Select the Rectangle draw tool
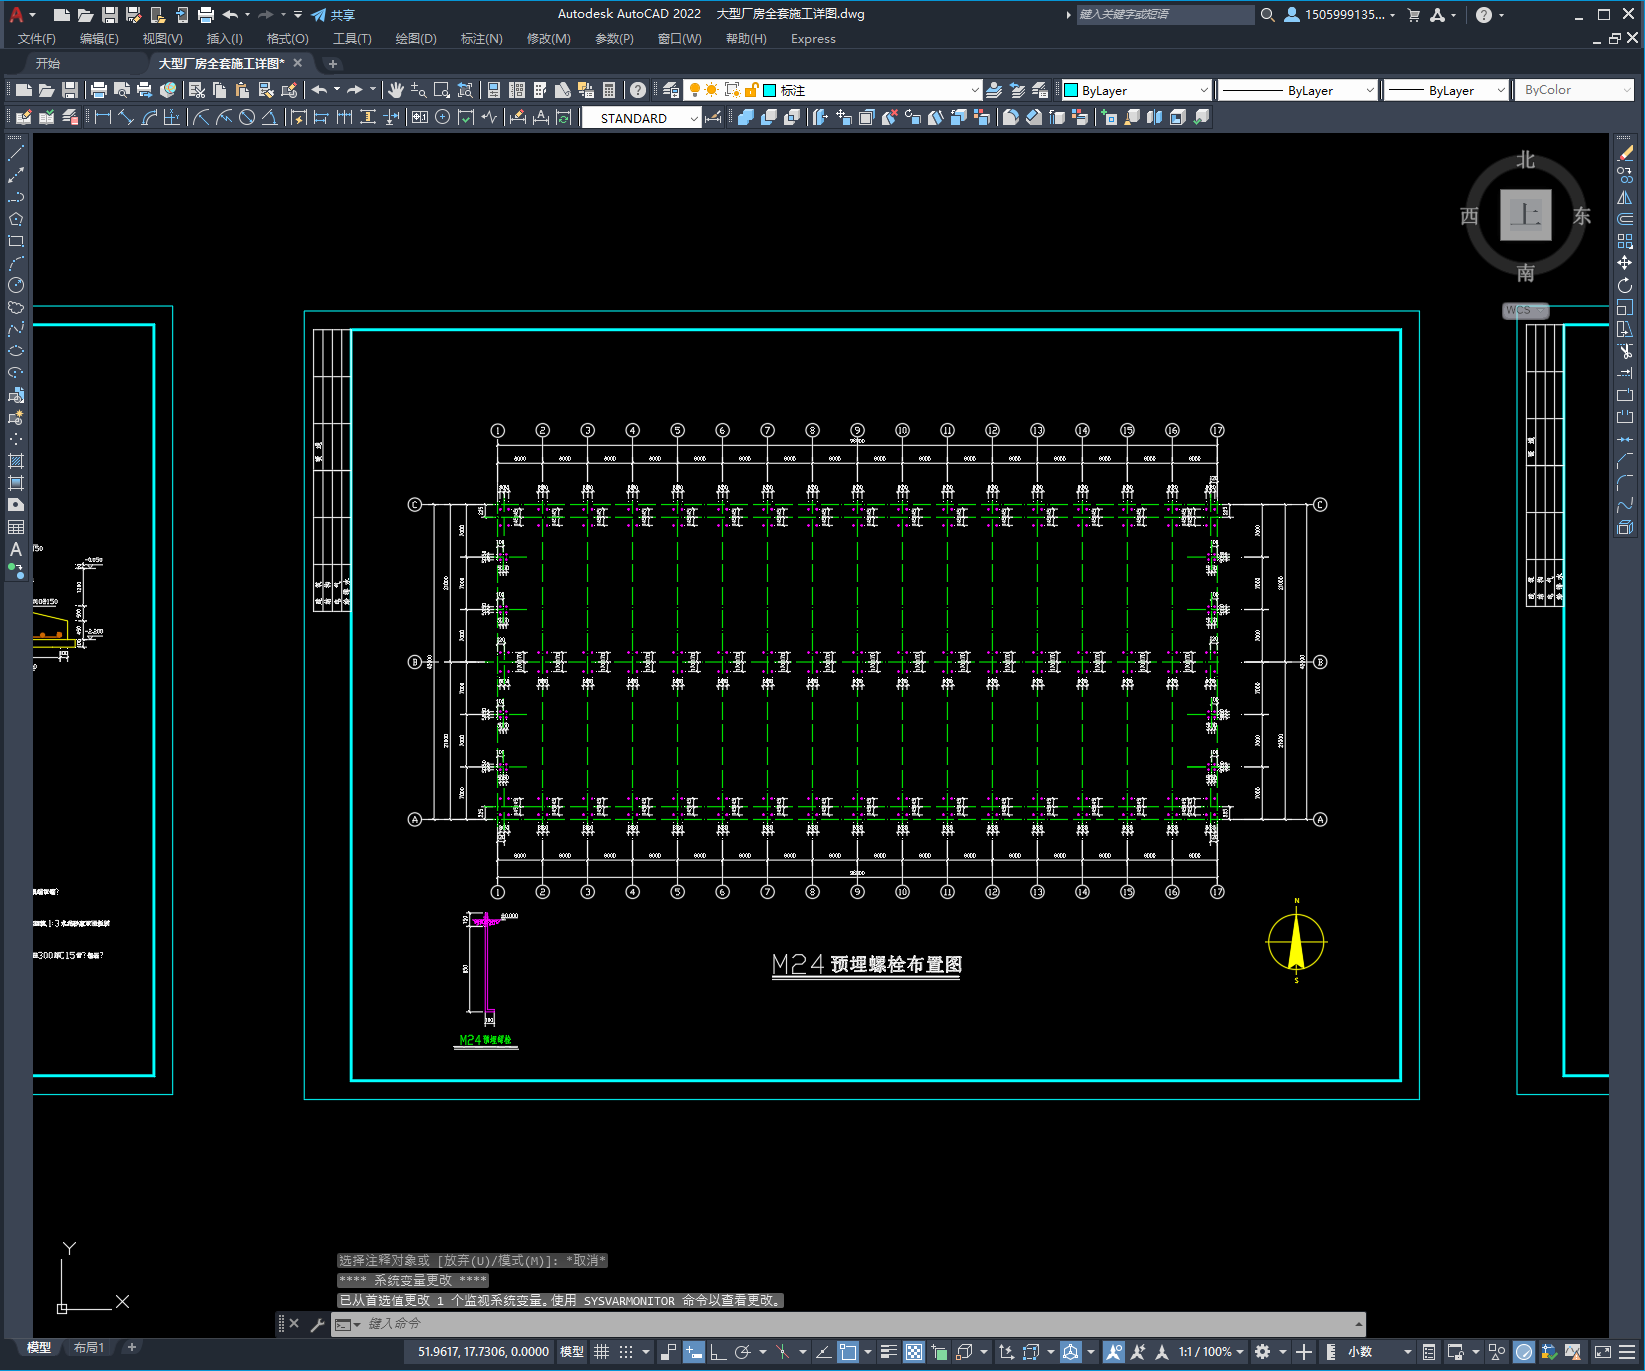 tap(16, 241)
